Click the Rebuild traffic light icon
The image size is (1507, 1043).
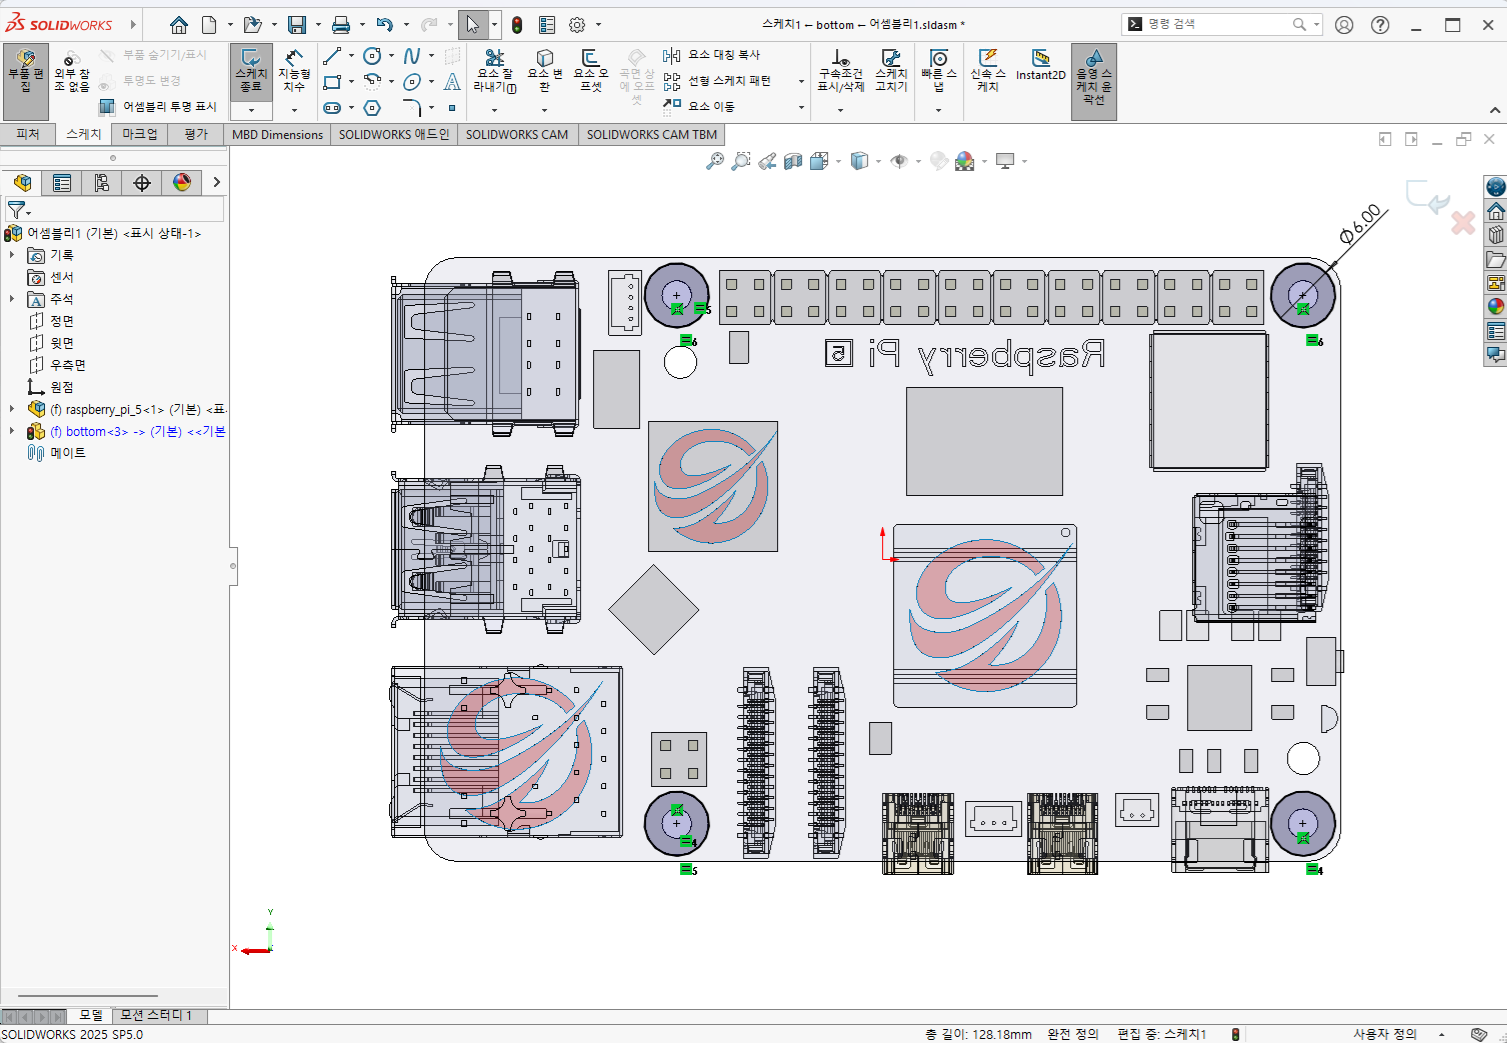point(517,25)
